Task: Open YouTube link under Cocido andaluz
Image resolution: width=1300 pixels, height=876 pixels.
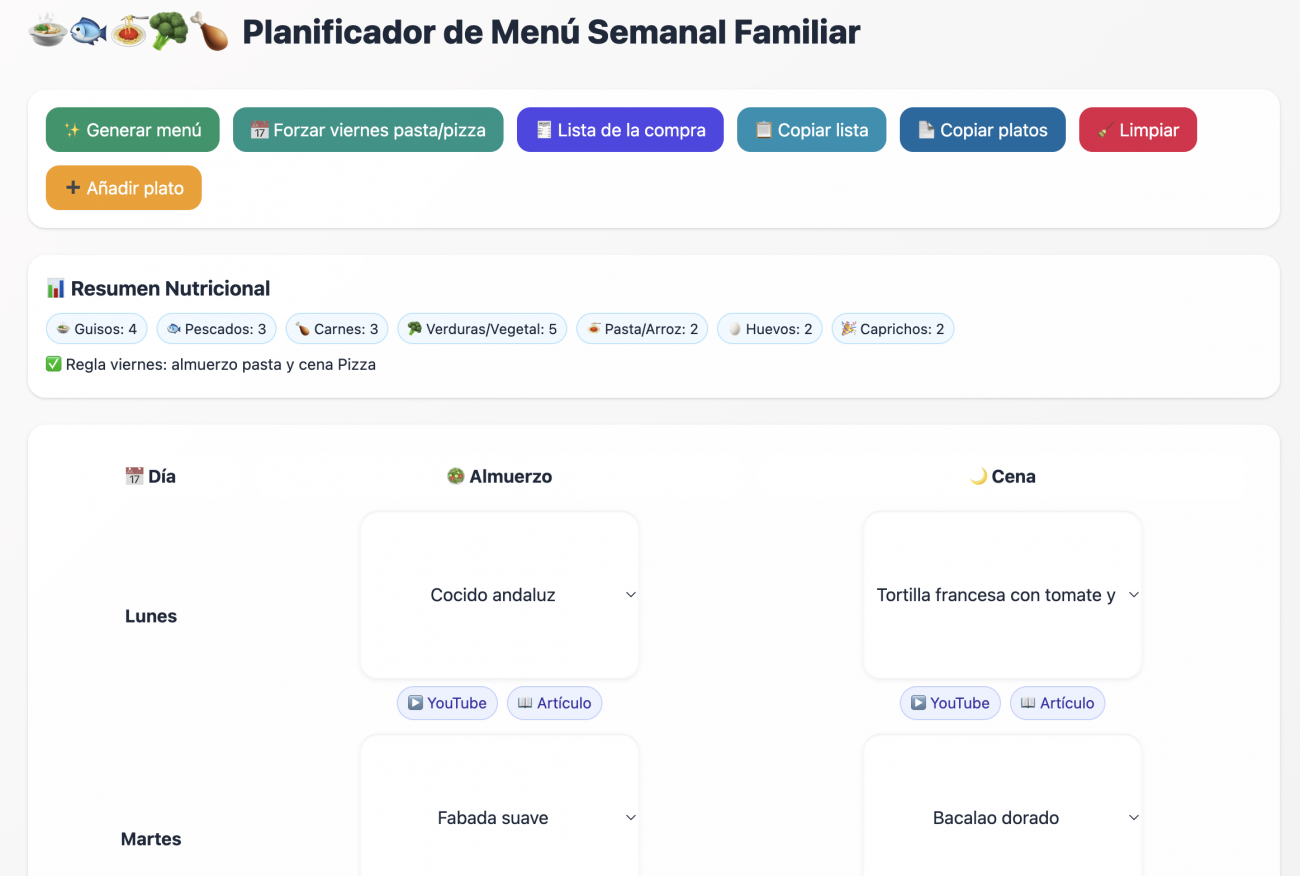Action: click(447, 703)
